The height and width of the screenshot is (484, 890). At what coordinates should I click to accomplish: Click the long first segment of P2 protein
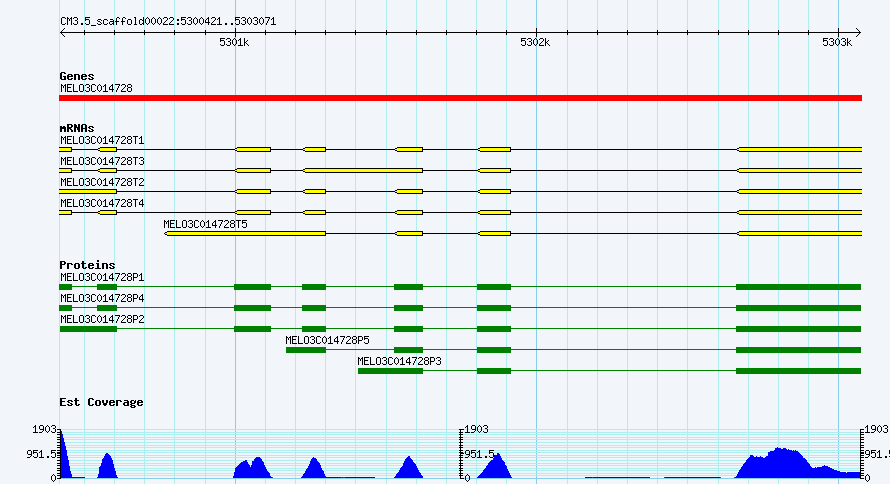88,329
